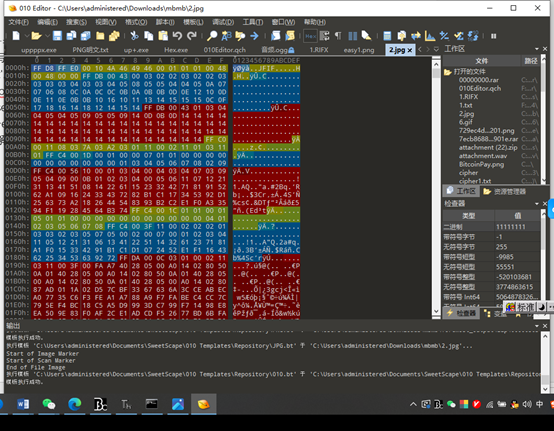Switch to 资源管理器 tab in workspace
The image size is (554, 431).
[x=505, y=191]
